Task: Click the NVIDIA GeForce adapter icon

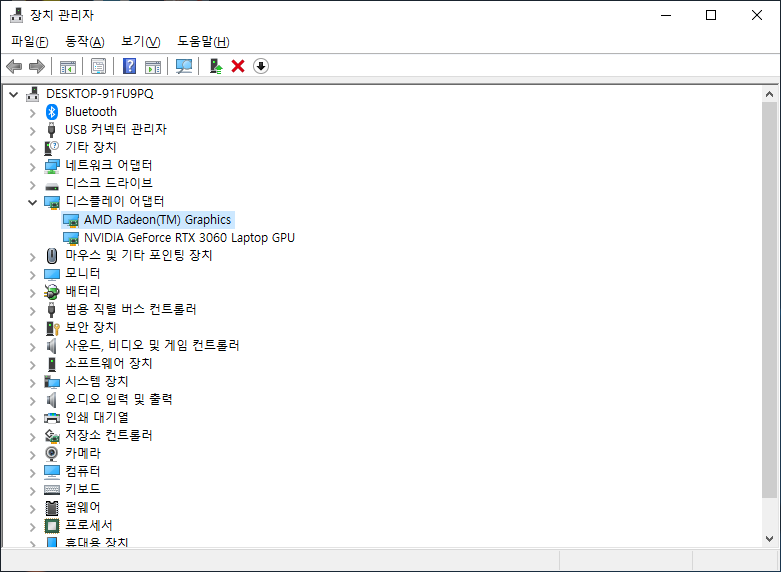Action: pos(71,238)
